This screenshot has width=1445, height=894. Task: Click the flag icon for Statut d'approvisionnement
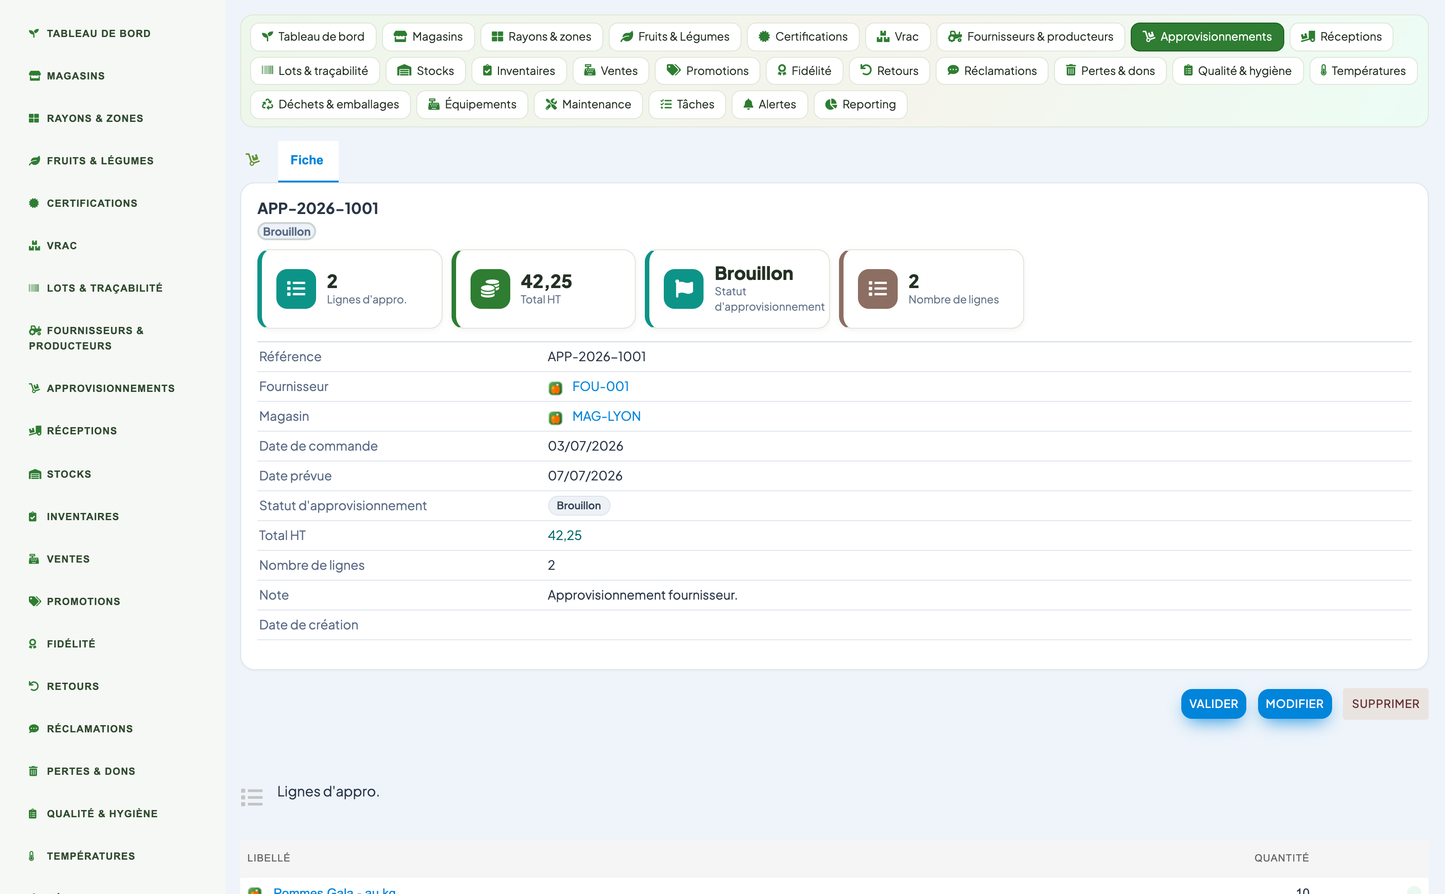click(x=684, y=289)
